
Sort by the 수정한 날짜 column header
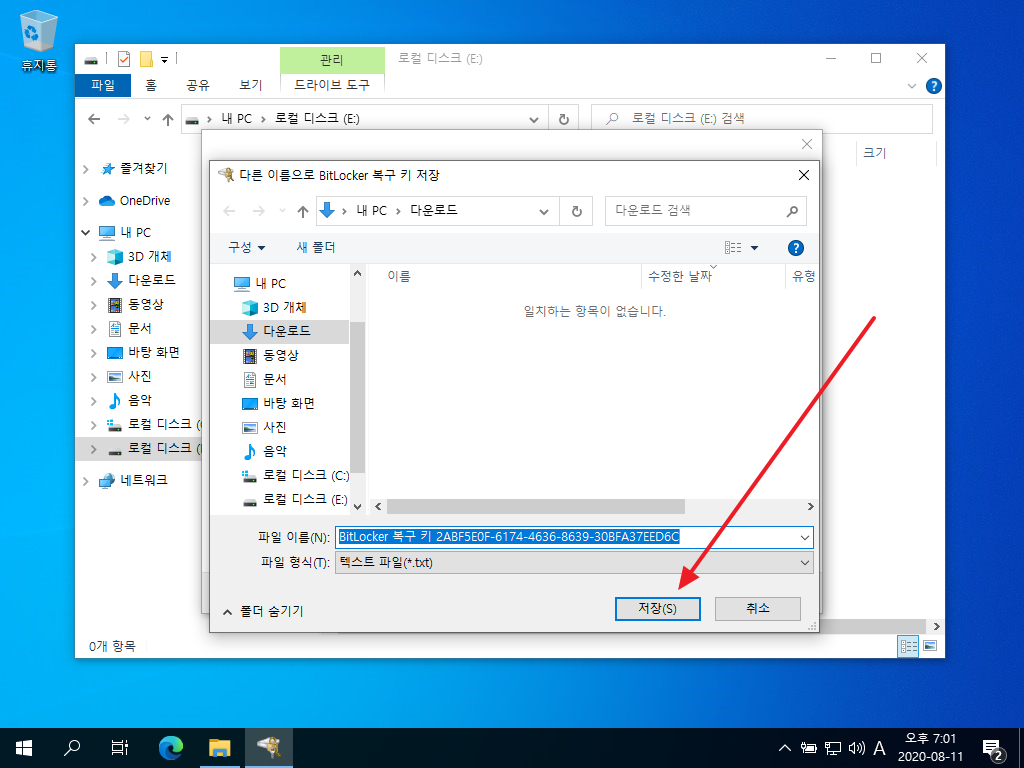click(x=679, y=276)
